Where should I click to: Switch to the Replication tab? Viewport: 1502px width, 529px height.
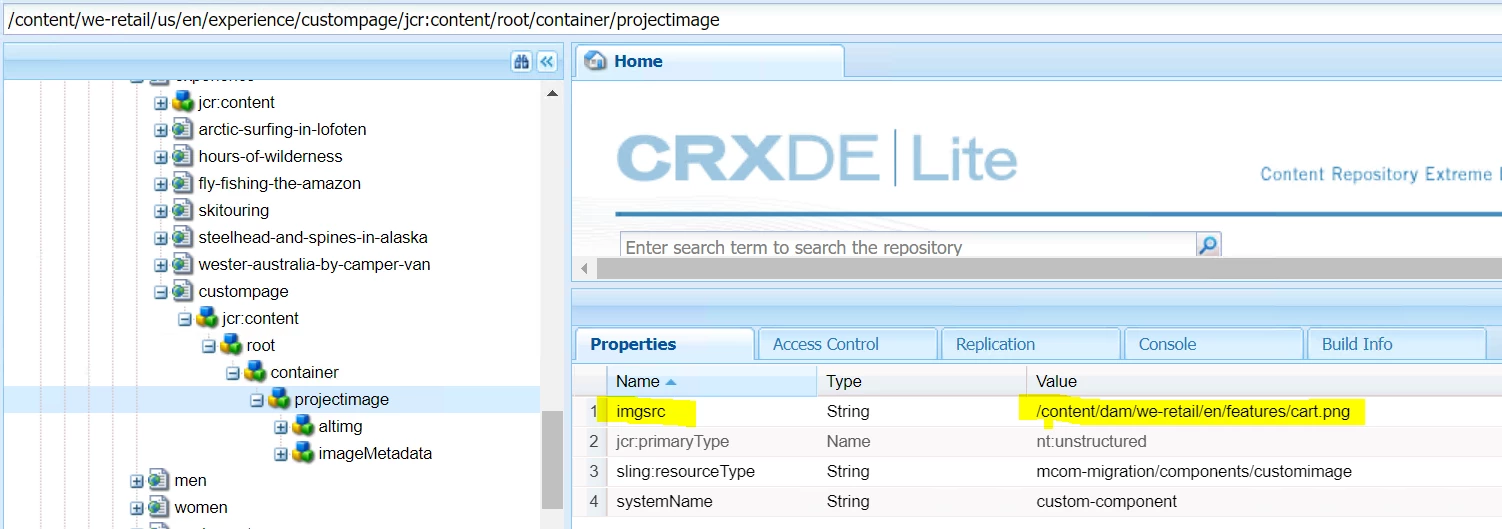coord(1031,344)
